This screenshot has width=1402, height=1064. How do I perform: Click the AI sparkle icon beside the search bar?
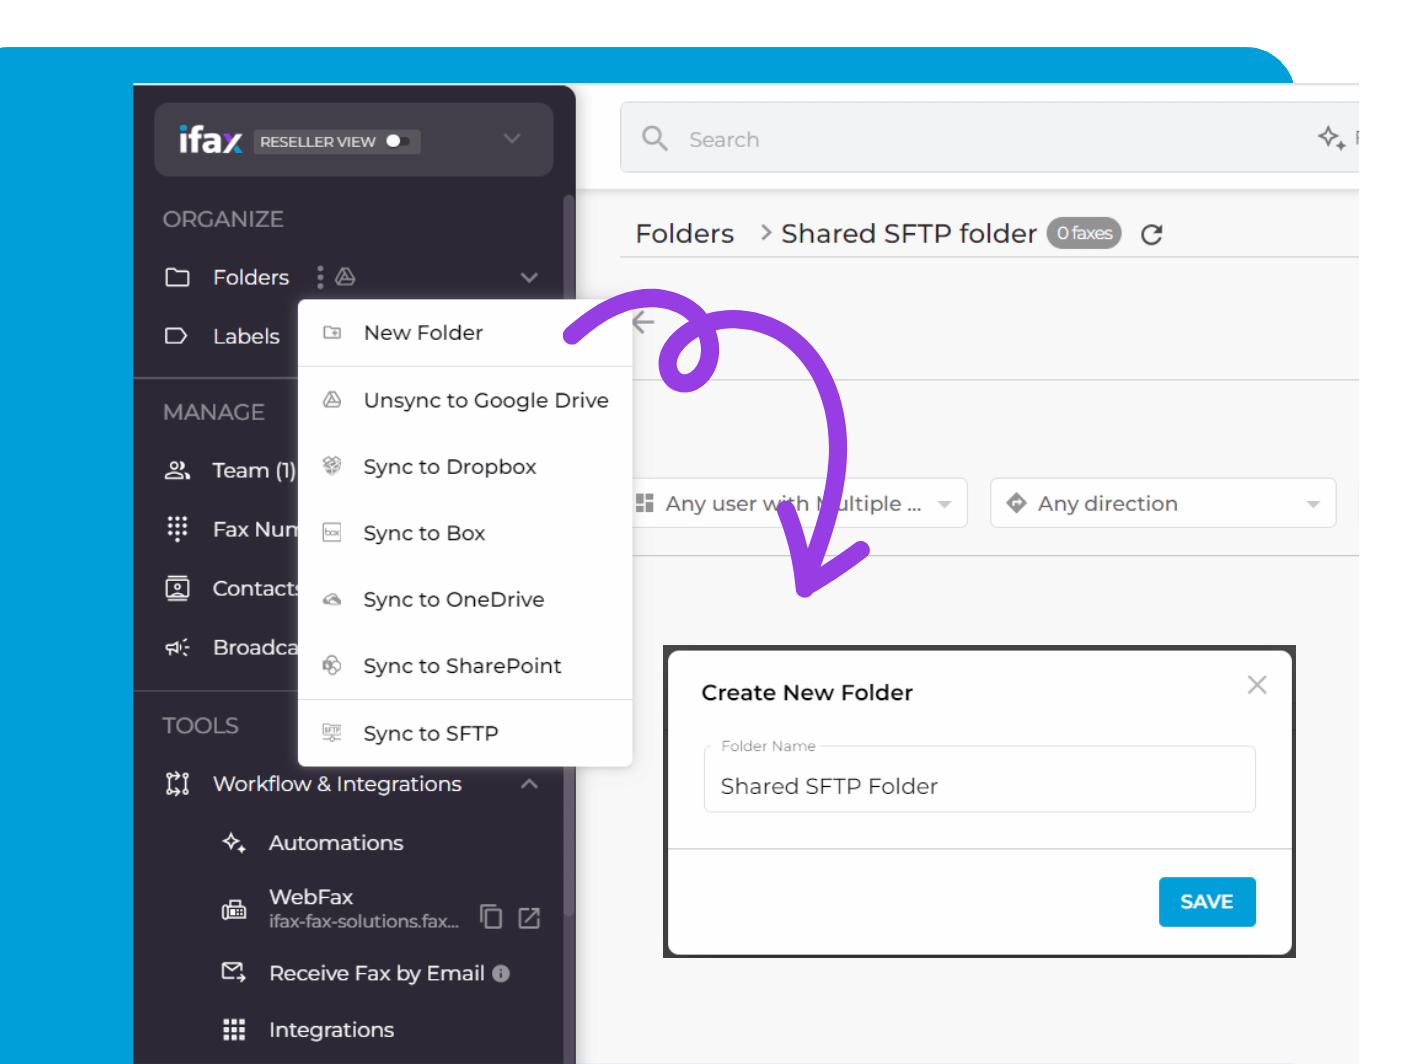[x=1332, y=138]
